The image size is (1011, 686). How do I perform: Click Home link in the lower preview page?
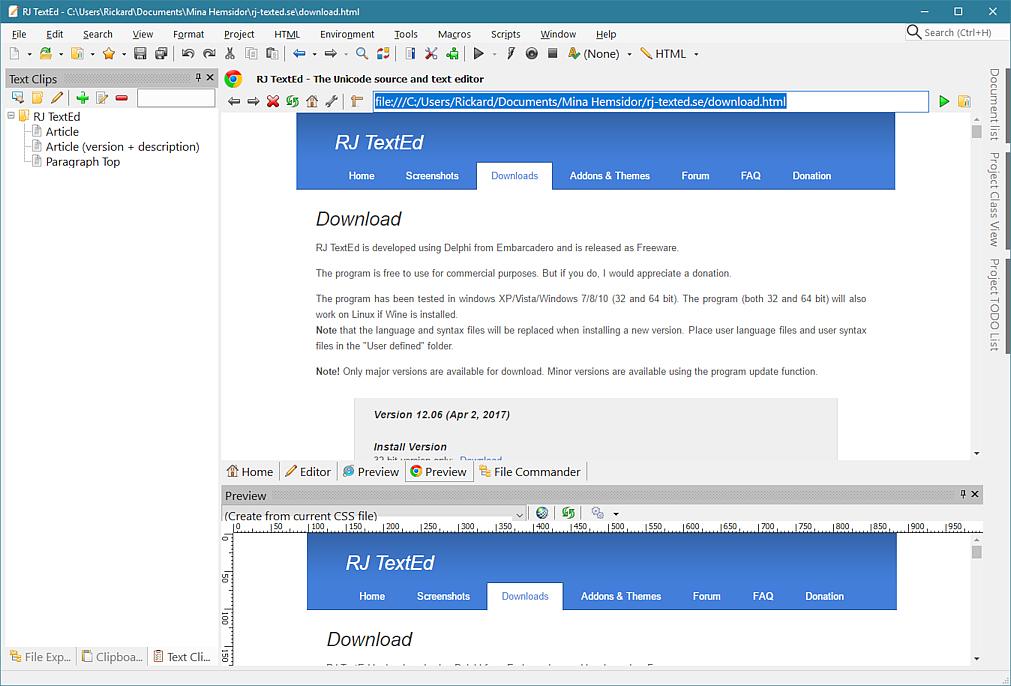click(x=372, y=596)
